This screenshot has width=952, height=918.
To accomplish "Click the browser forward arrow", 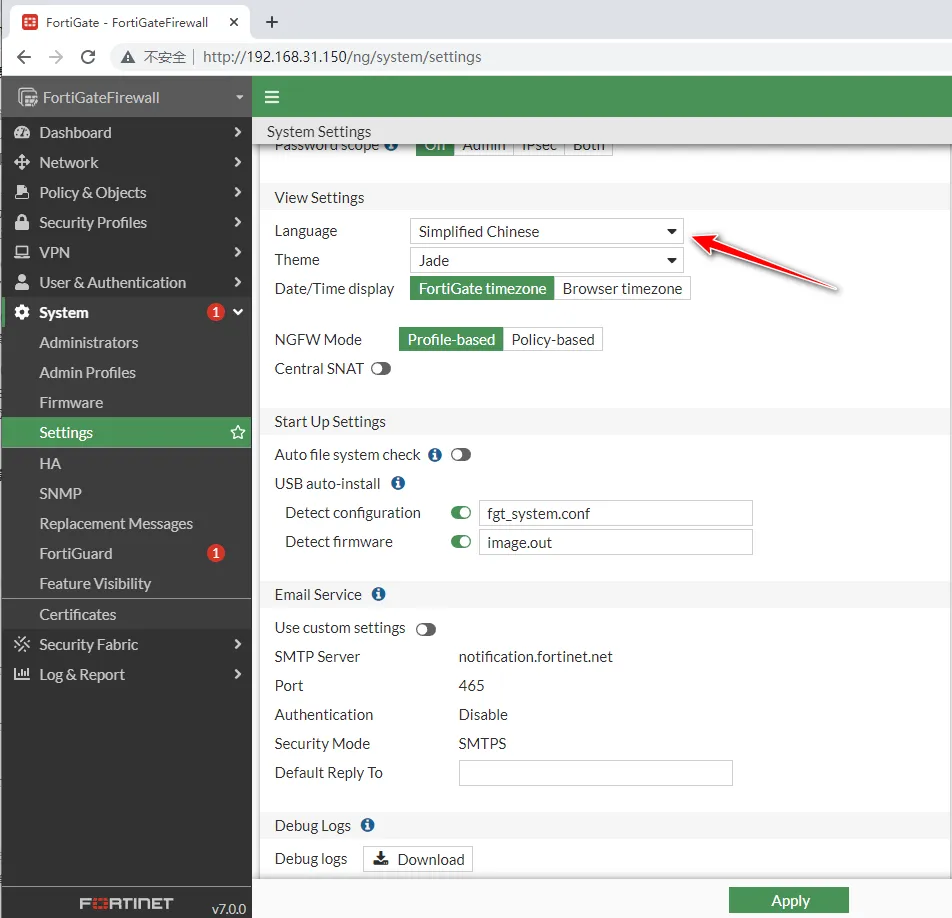I will click(x=56, y=57).
